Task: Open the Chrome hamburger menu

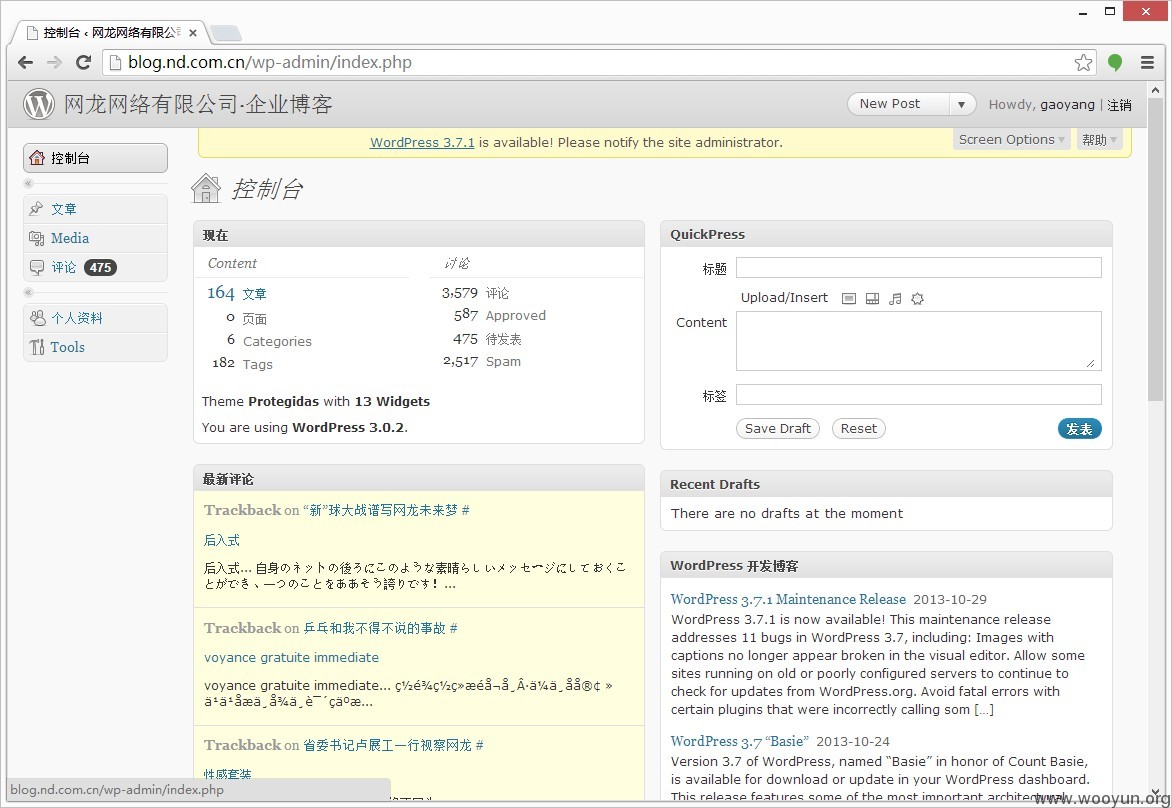Action: [x=1147, y=63]
